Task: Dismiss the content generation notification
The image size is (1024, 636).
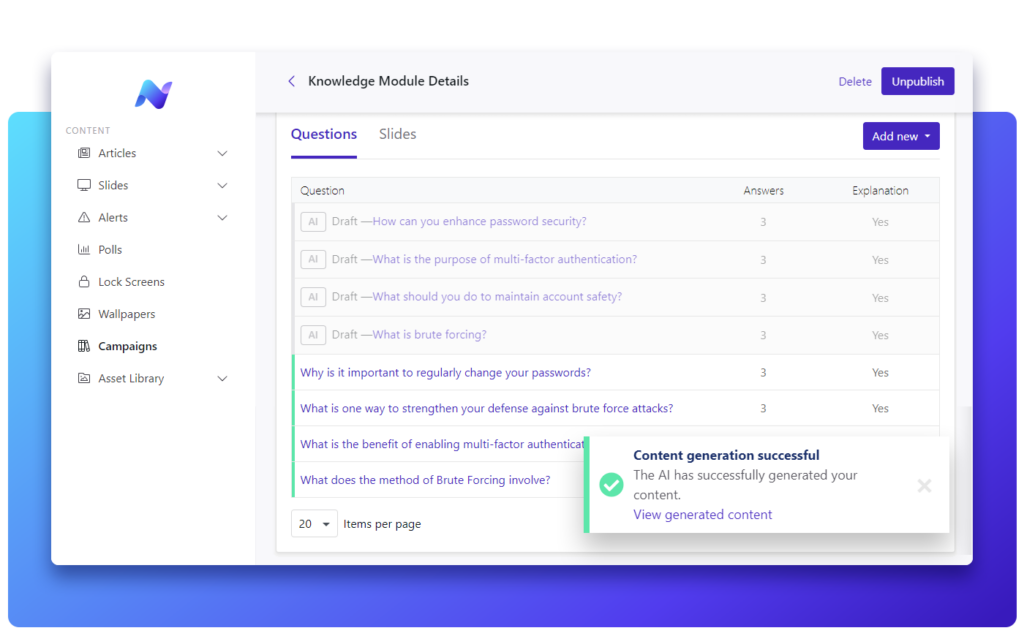Action: (x=924, y=486)
